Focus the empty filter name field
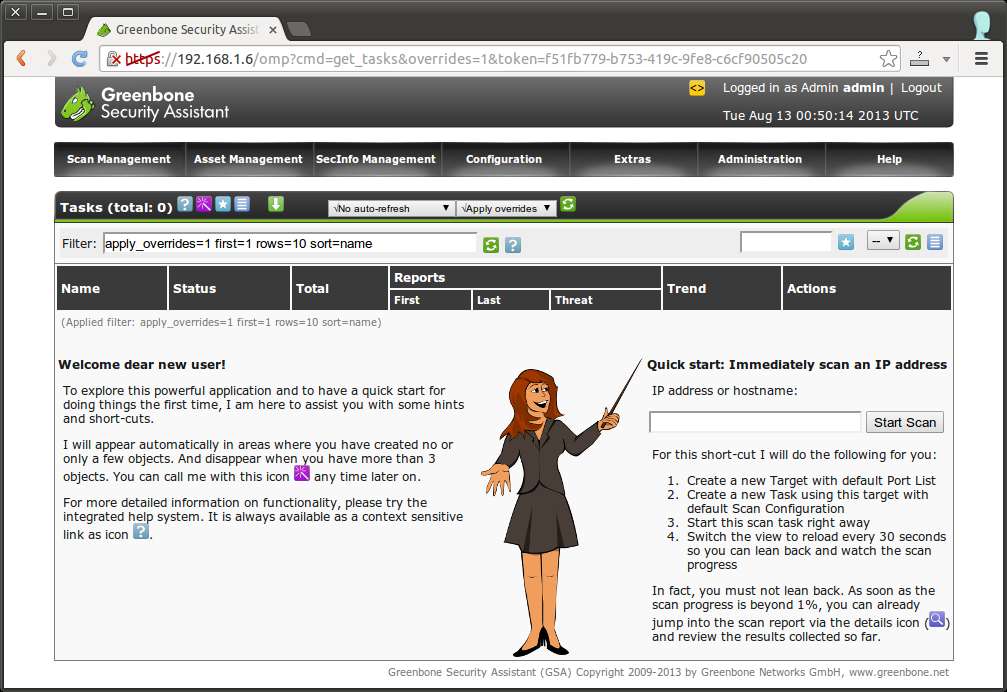The width and height of the screenshot is (1007, 692). [x=786, y=242]
